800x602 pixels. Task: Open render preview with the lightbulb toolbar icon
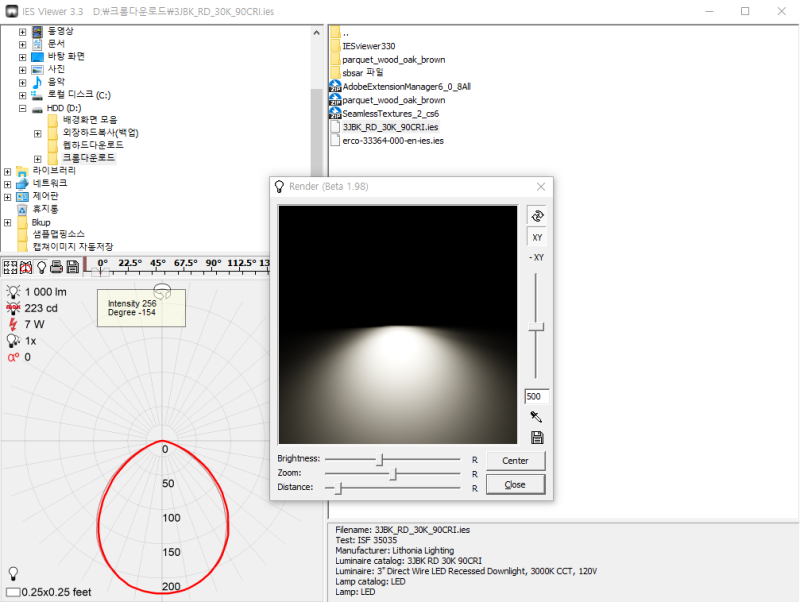click(41, 266)
